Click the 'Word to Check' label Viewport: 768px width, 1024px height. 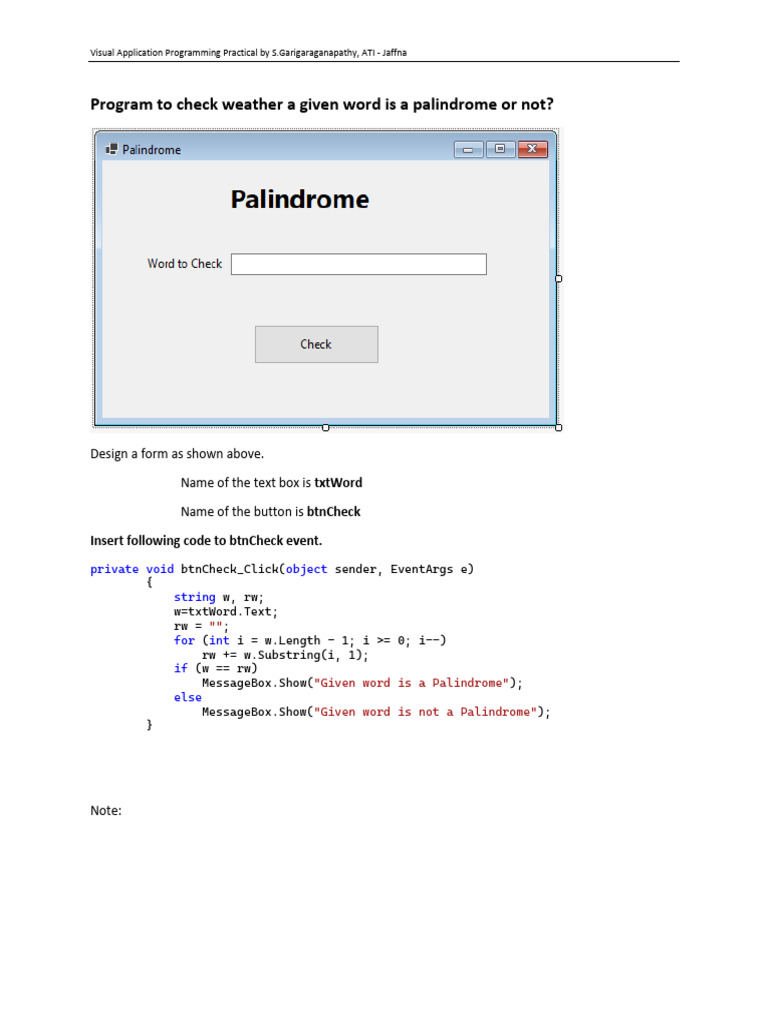tap(185, 264)
